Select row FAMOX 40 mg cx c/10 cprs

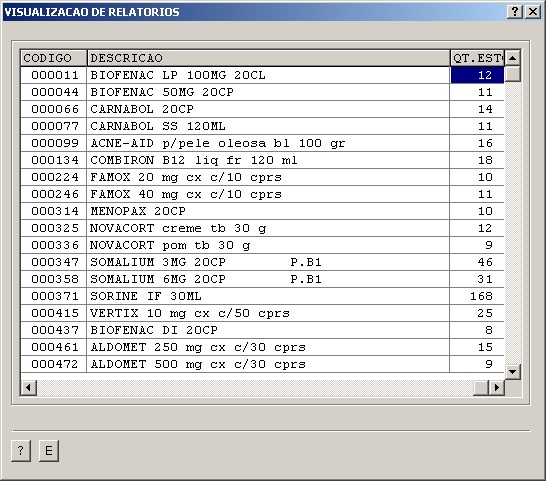pyautogui.click(x=262, y=194)
